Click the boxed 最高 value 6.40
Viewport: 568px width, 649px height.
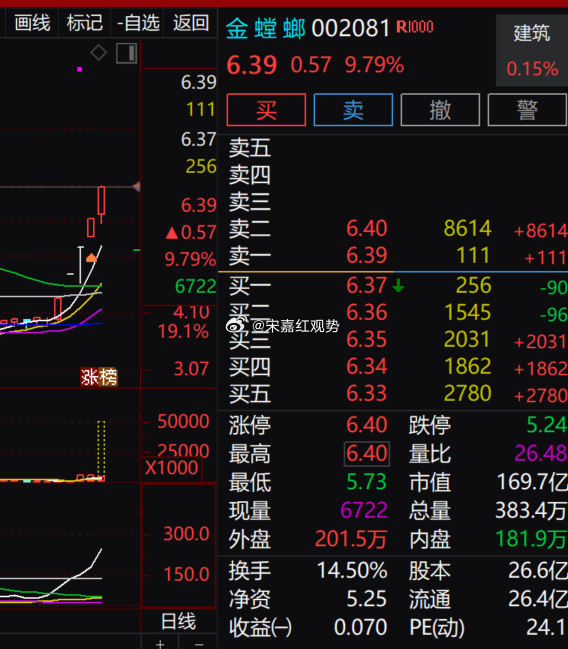367,454
